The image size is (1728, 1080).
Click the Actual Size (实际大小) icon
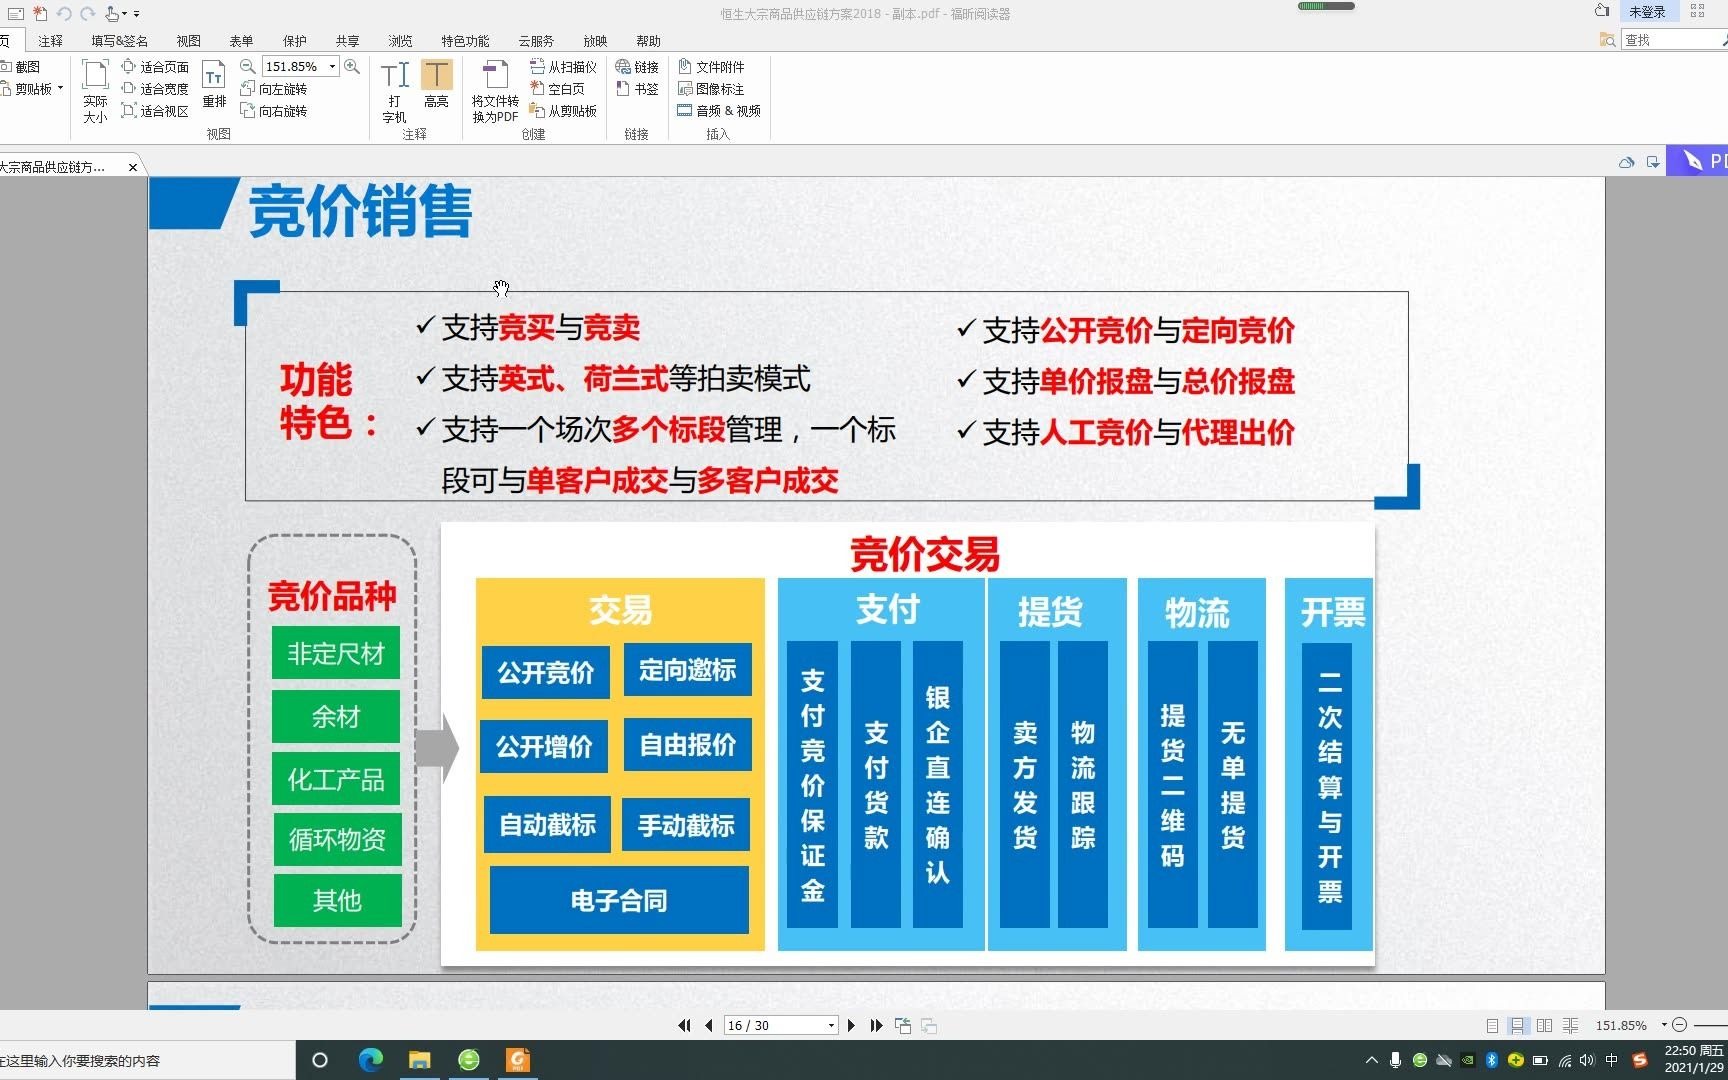click(x=95, y=91)
